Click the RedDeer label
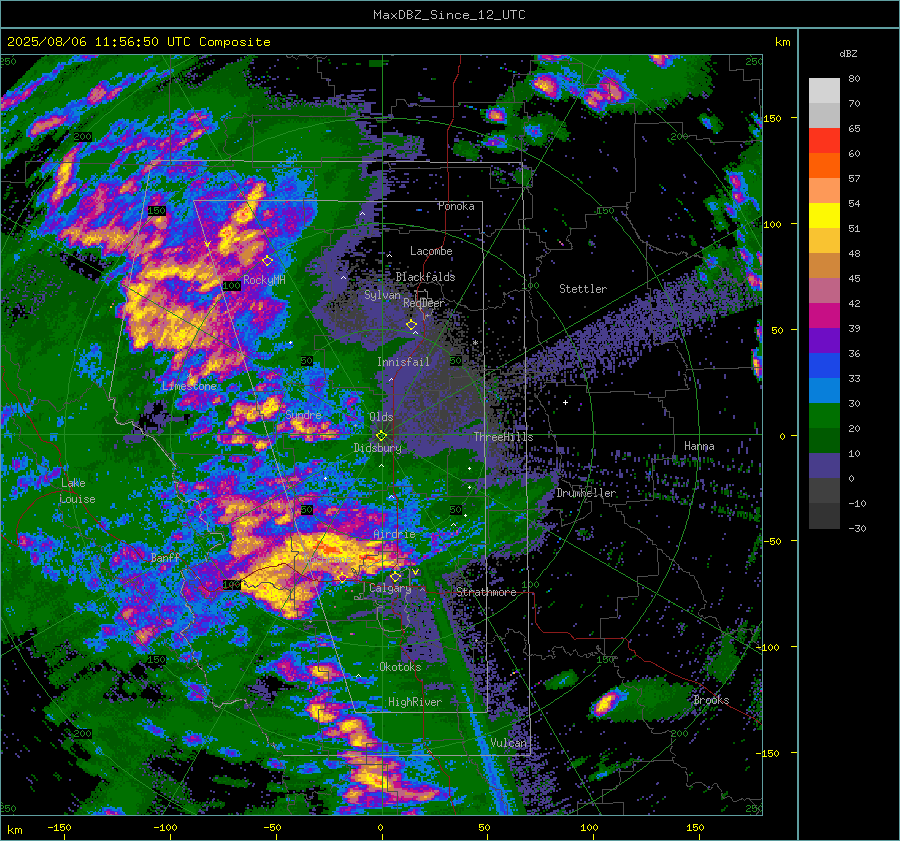 pos(424,303)
